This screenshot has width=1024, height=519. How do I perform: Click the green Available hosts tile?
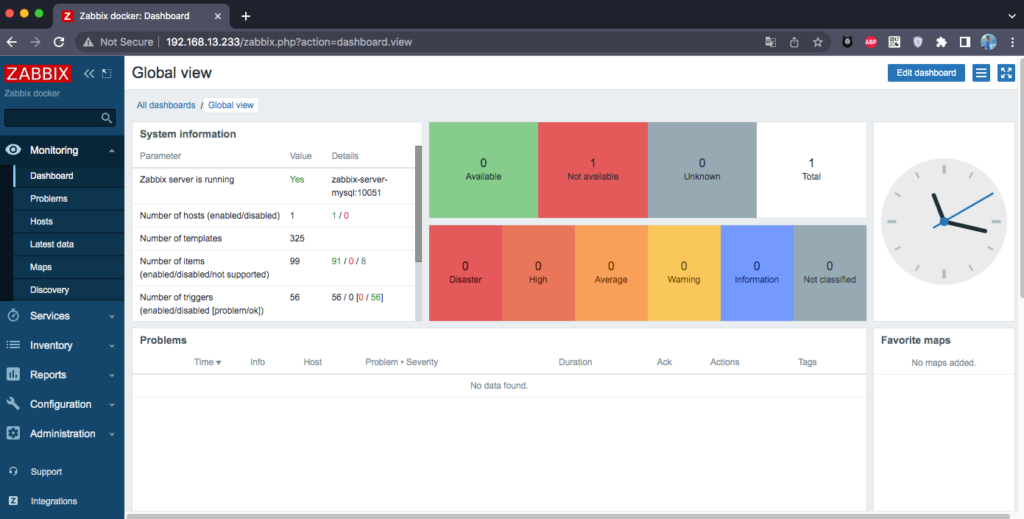tap(483, 170)
